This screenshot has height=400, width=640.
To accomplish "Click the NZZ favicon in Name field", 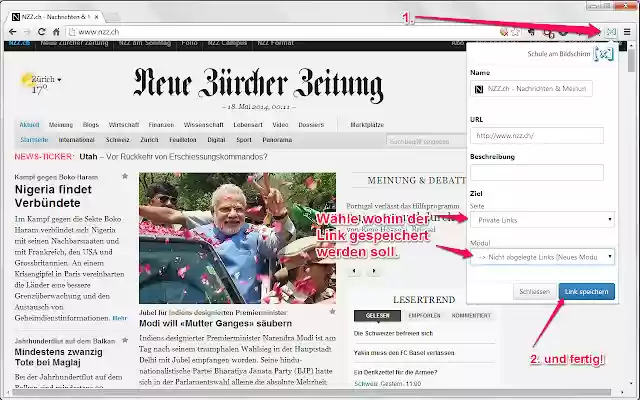I will (x=479, y=89).
